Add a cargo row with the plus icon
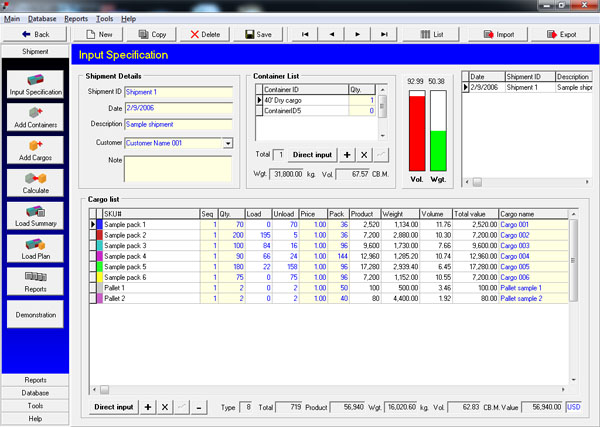Screen dimensions: 600x427 148,407
